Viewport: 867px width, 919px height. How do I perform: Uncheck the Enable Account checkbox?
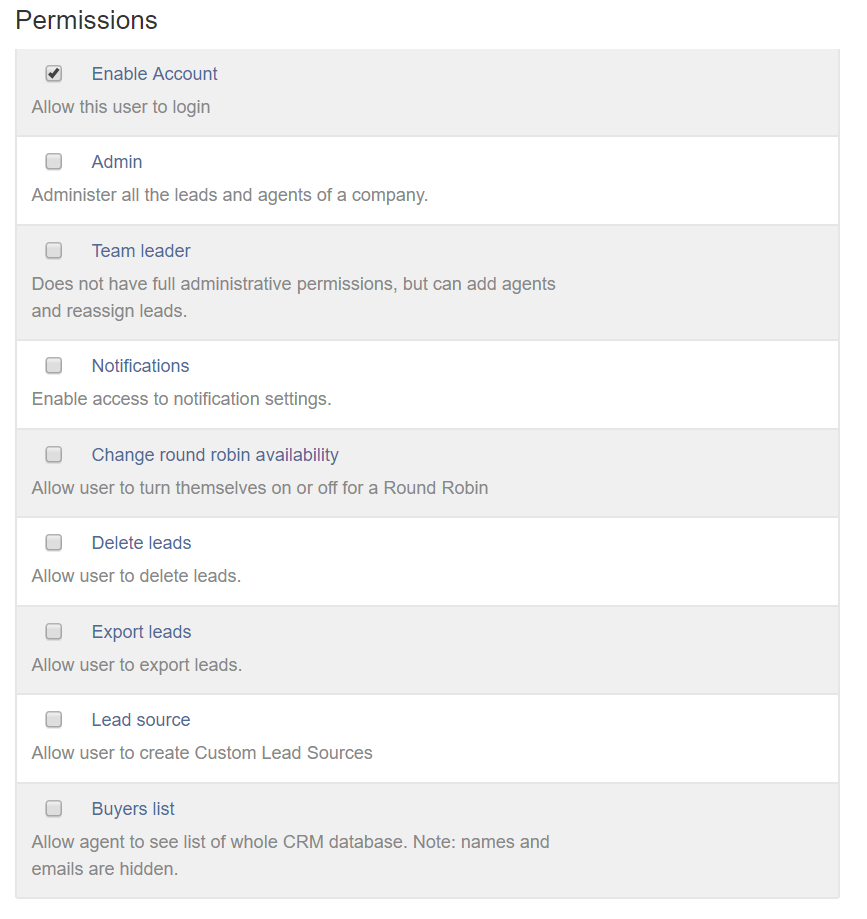pos(54,73)
